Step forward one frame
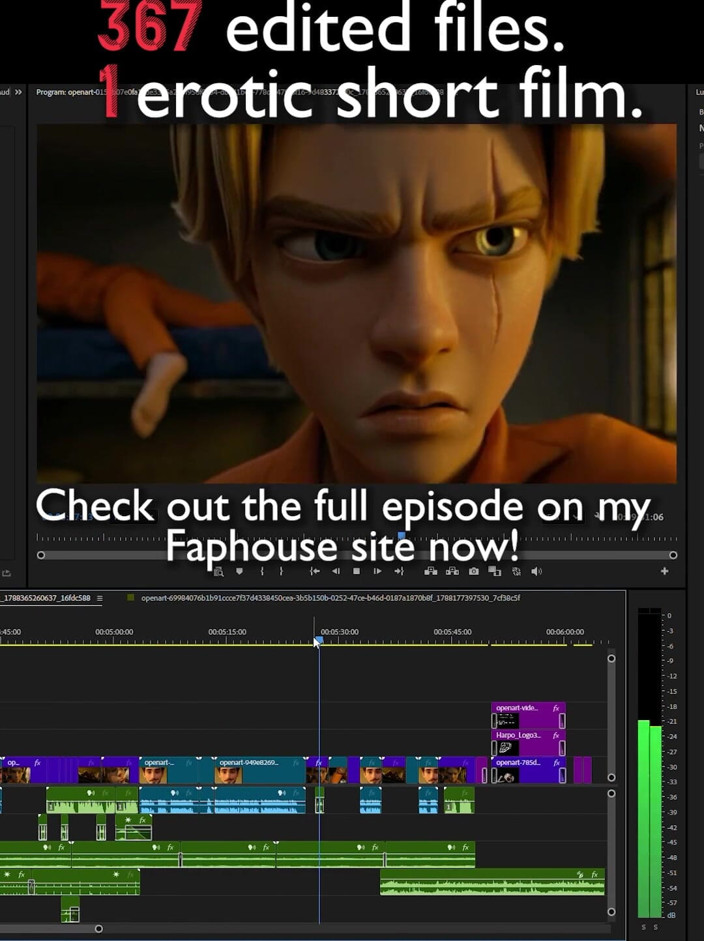The image size is (704, 941). [x=378, y=571]
